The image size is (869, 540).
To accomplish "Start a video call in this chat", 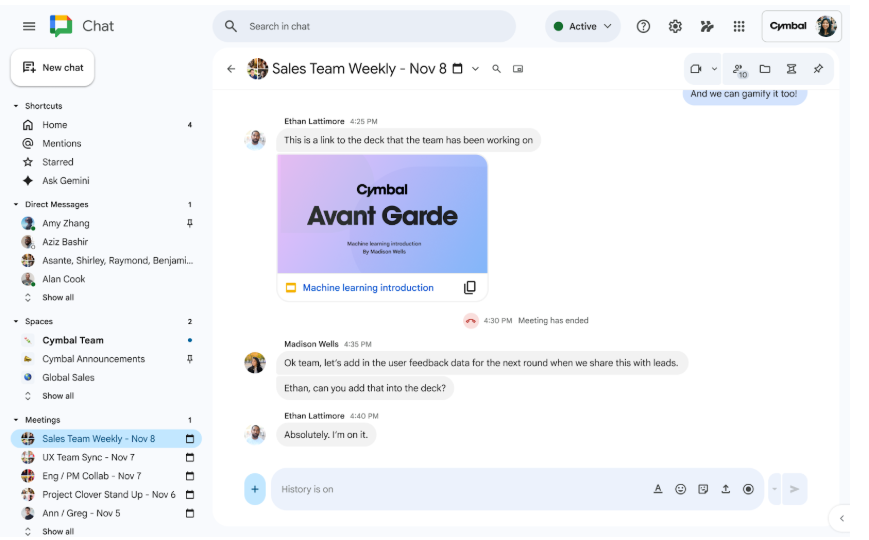I will click(696, 69).
